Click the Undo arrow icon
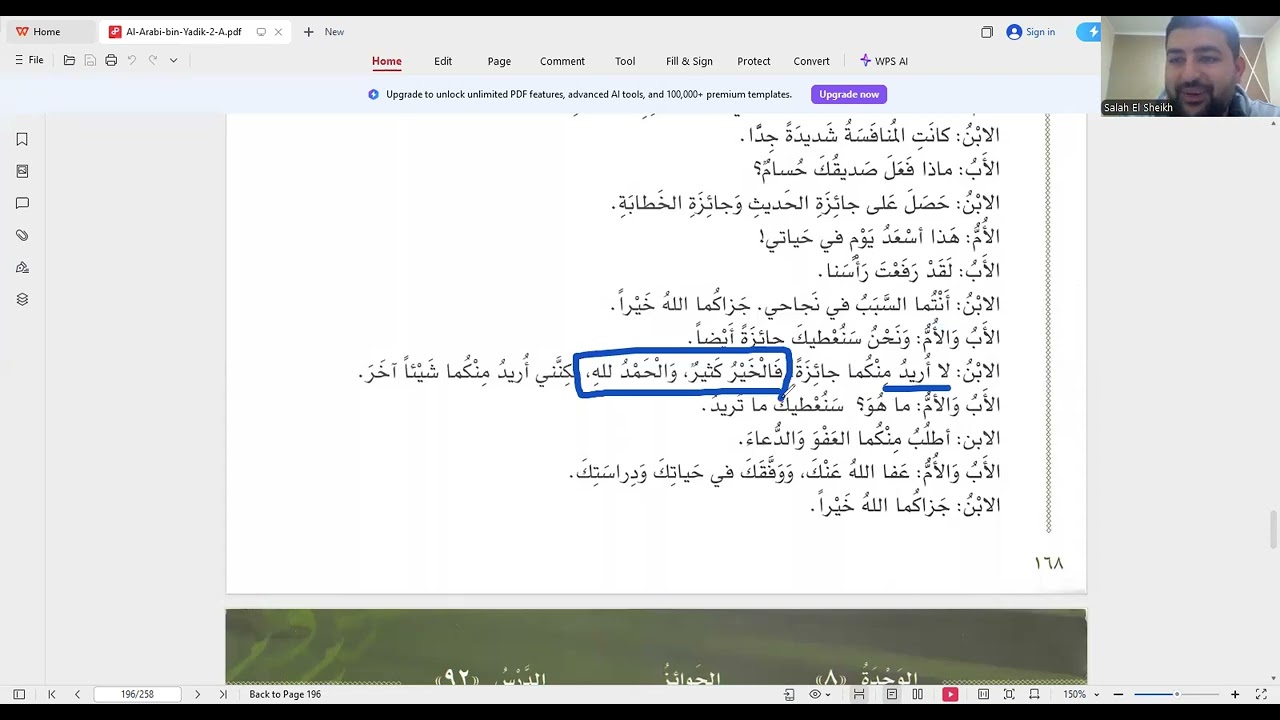 (132, 60)
